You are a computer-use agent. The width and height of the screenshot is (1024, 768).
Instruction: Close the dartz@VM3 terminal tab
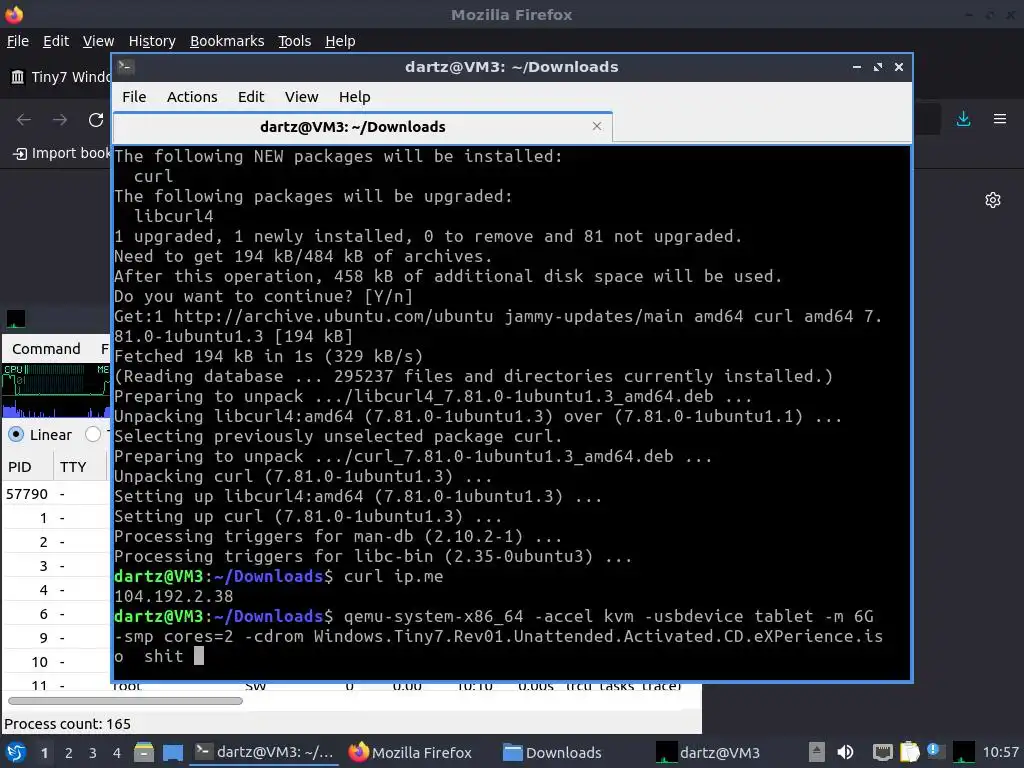596,126
